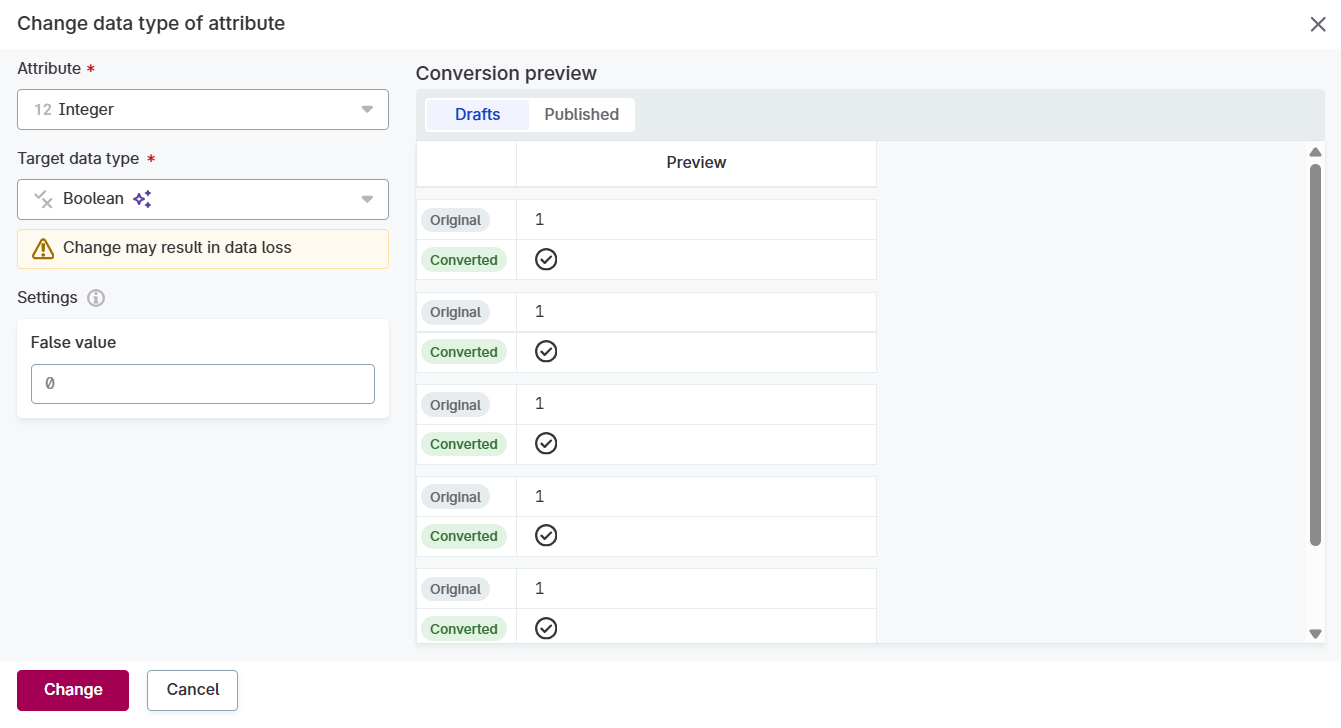Switch to the Published tab
The image size is (1341, 728).
click(x=581, y=114)
